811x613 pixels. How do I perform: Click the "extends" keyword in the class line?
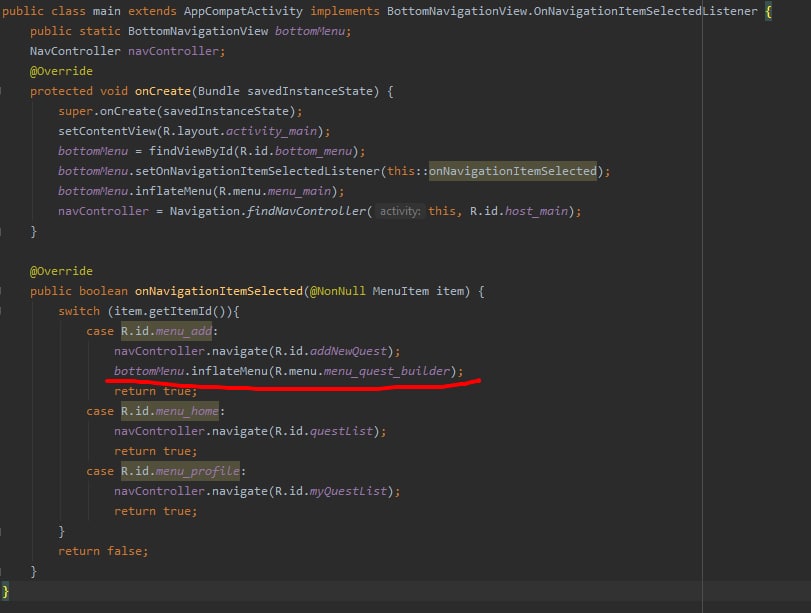point(152,11)
